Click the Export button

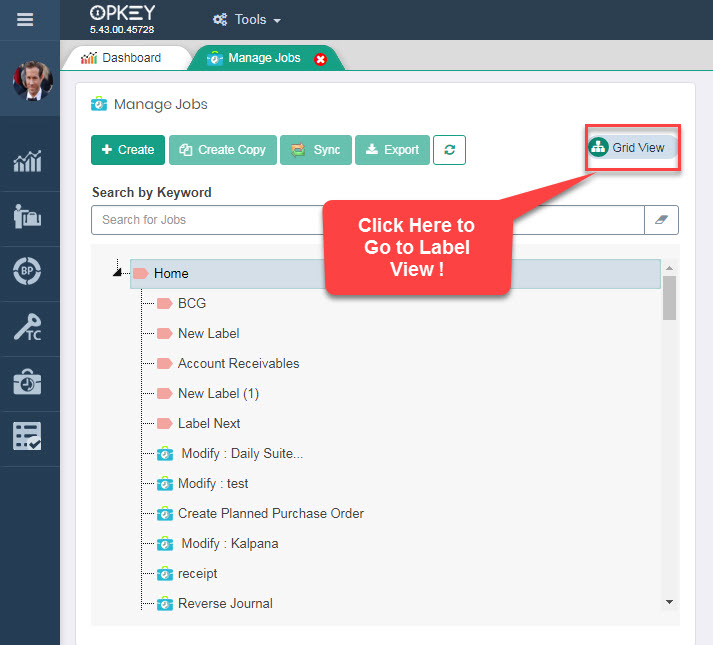(392, 150)
